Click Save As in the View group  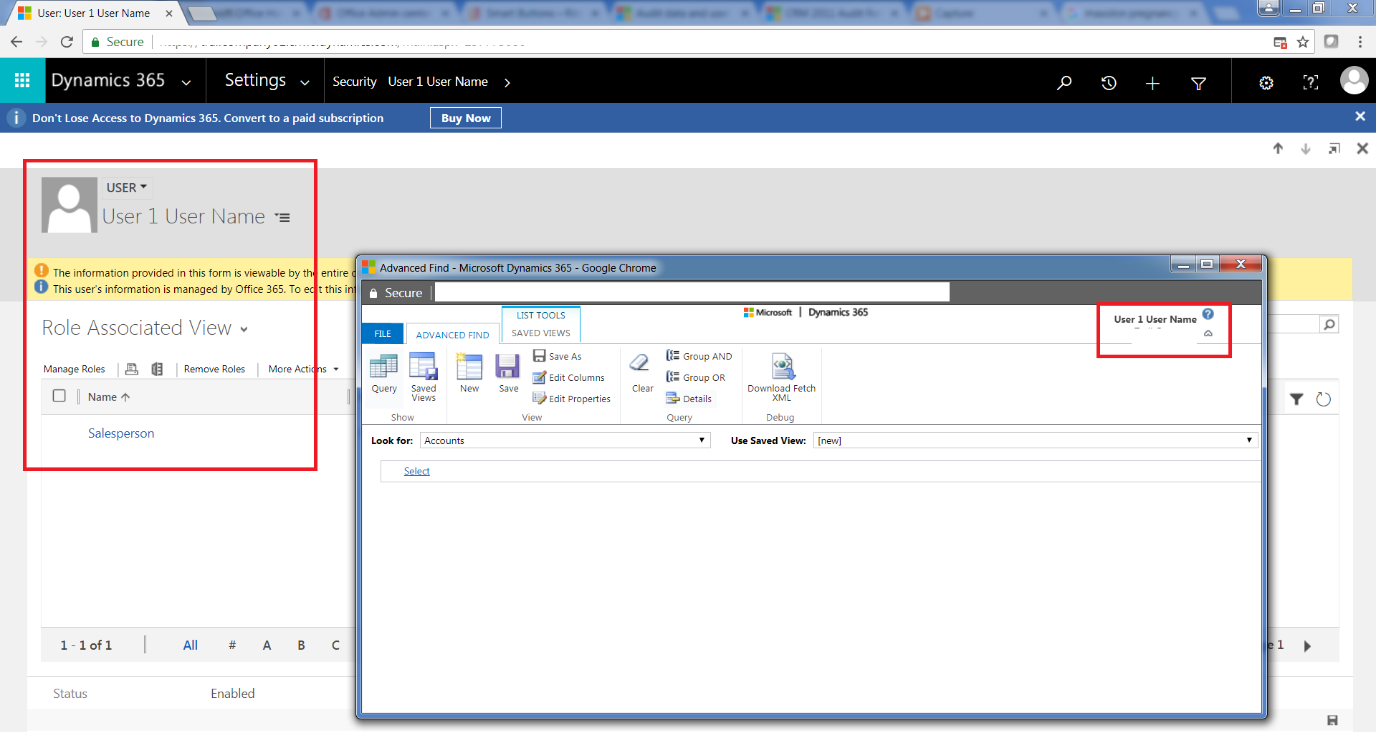tap(557, 356)
